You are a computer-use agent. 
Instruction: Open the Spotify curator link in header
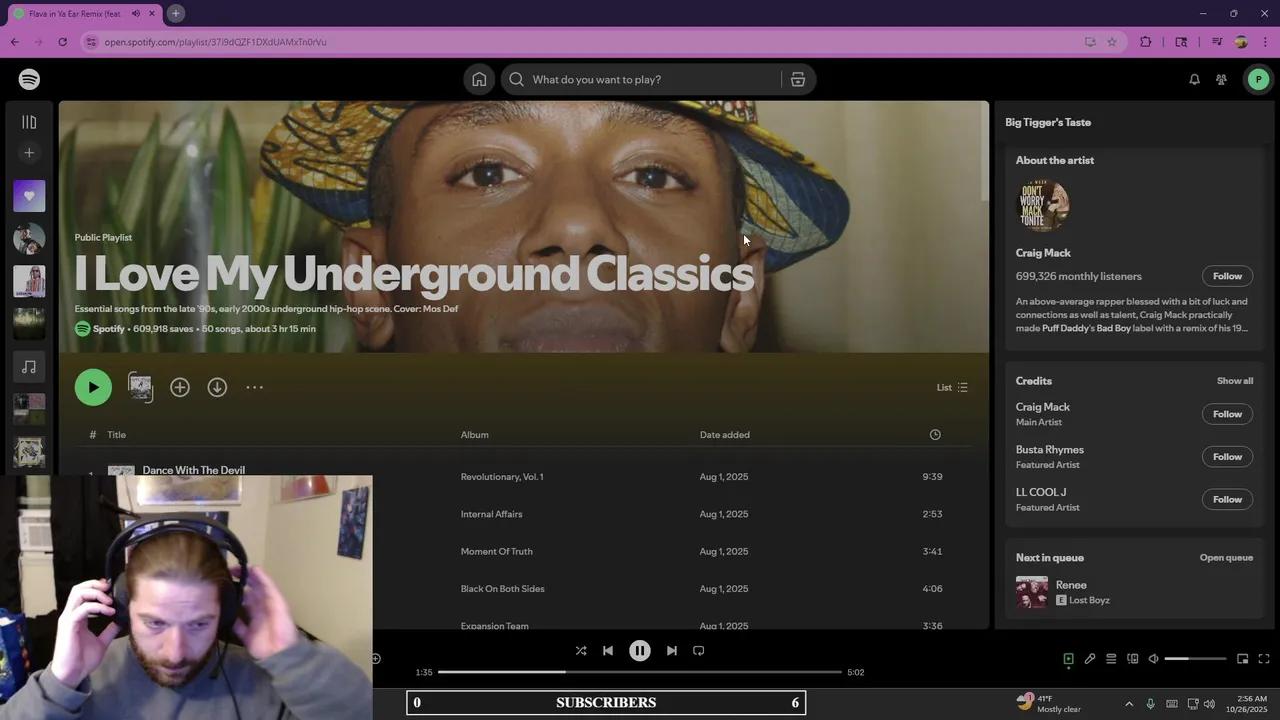[x=108, y=329]
